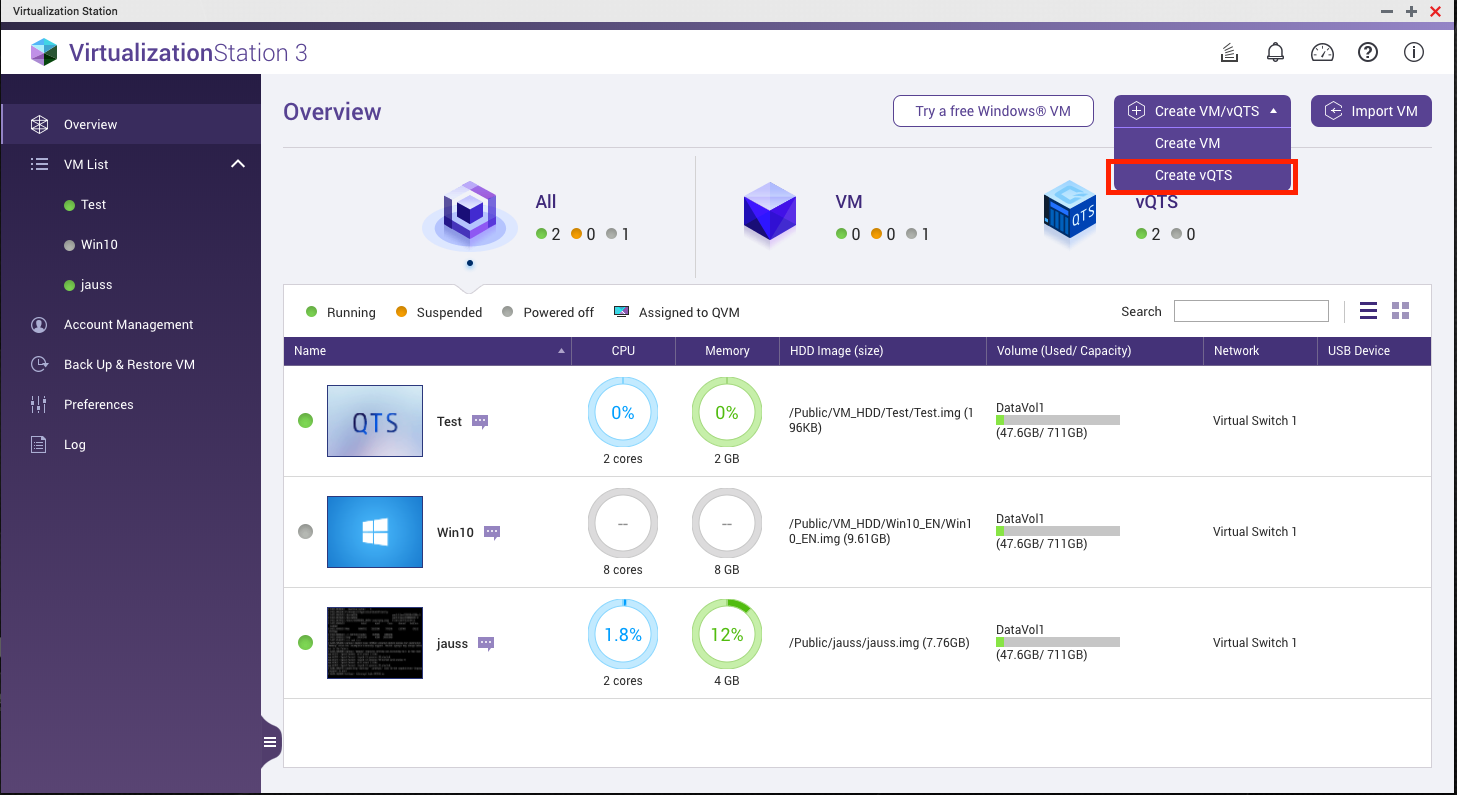
Task: Open the Win10 VM name link
Action: coord(455,533)
